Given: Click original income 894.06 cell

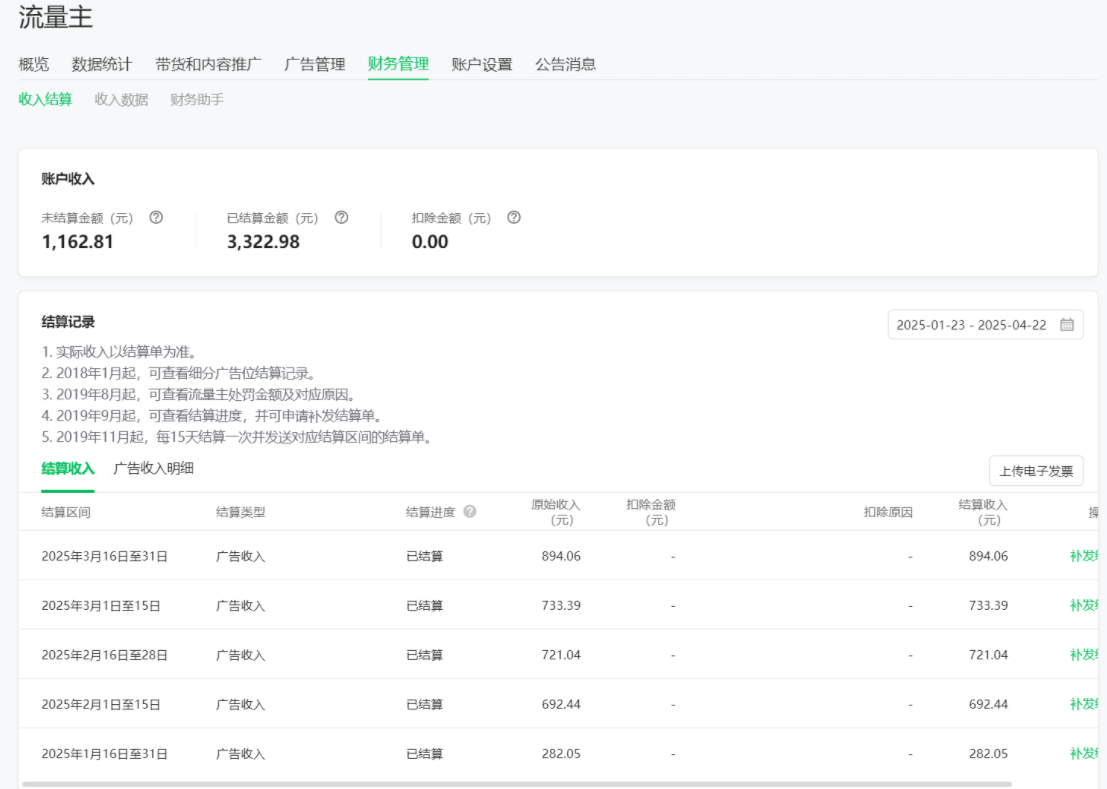Looking at the screenshot, I should point(561,556).
